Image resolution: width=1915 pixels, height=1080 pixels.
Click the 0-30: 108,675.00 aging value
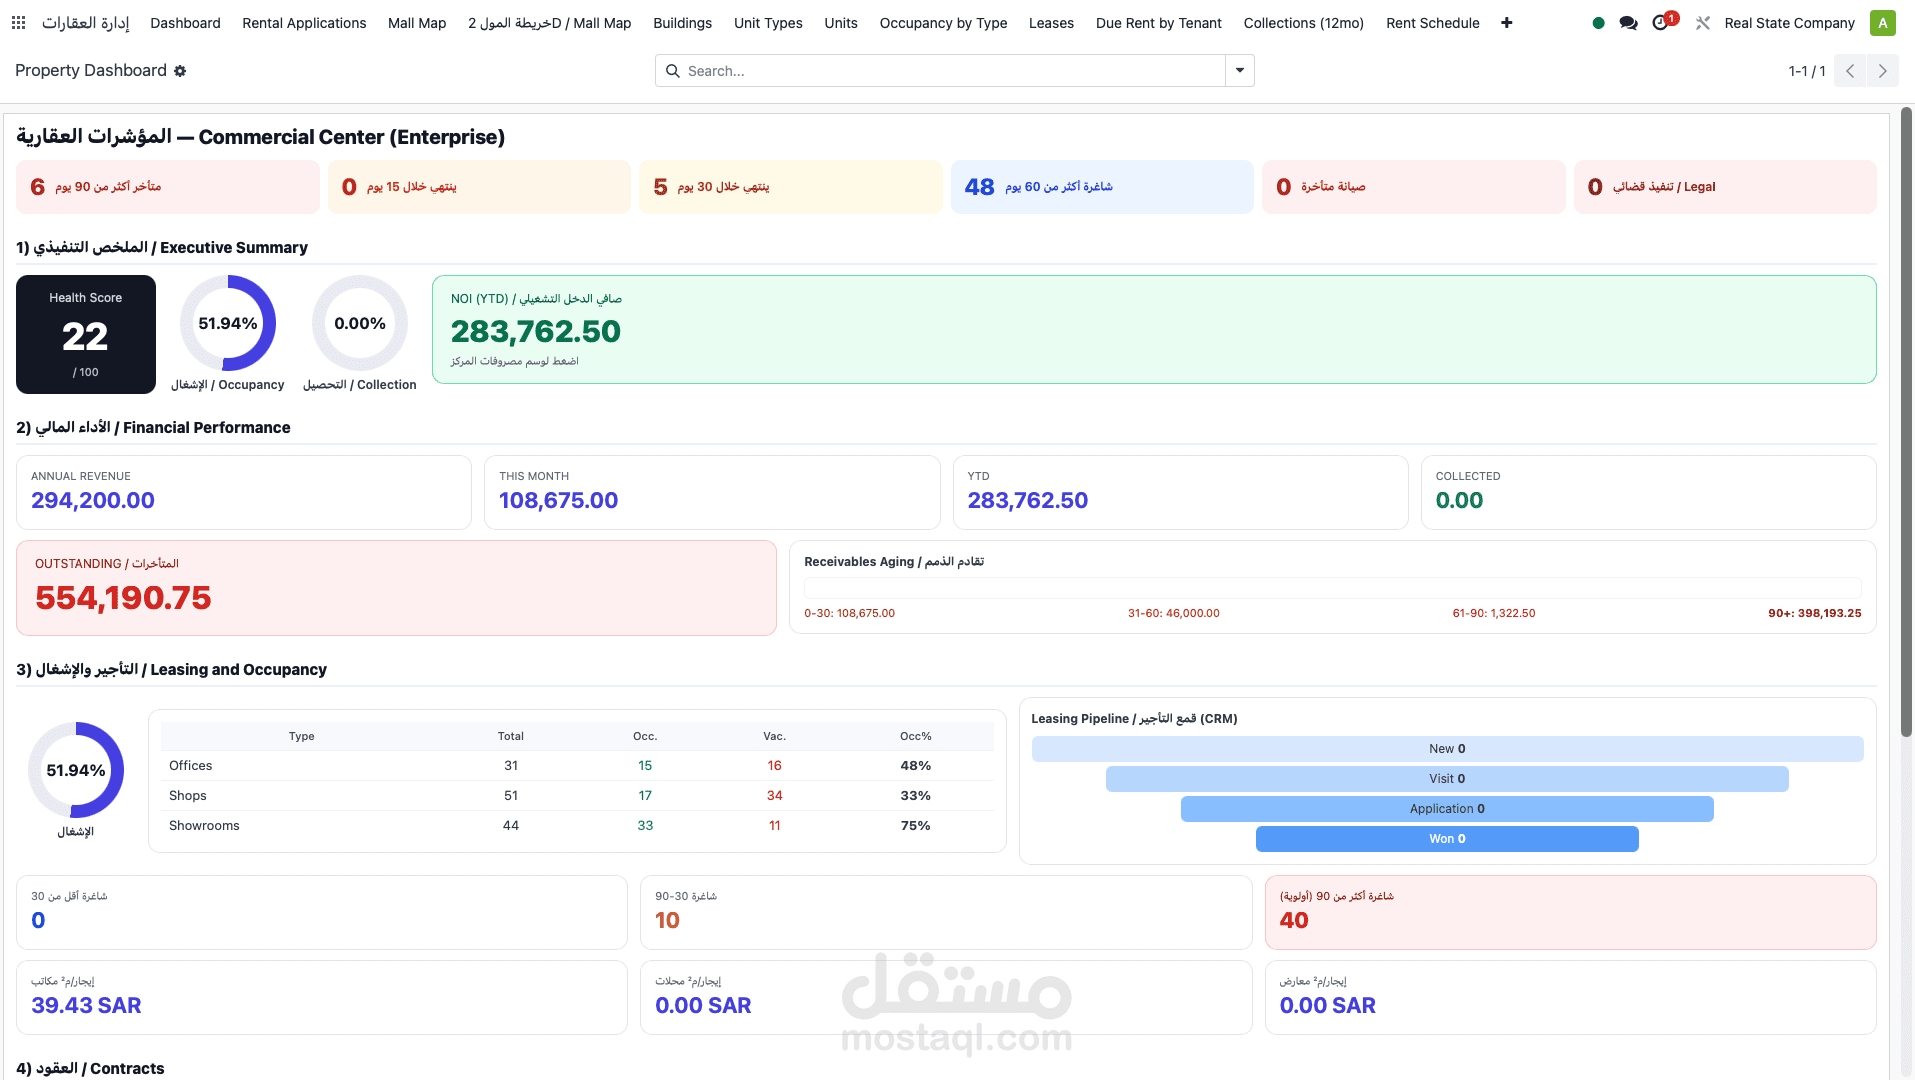pos(849,613)
